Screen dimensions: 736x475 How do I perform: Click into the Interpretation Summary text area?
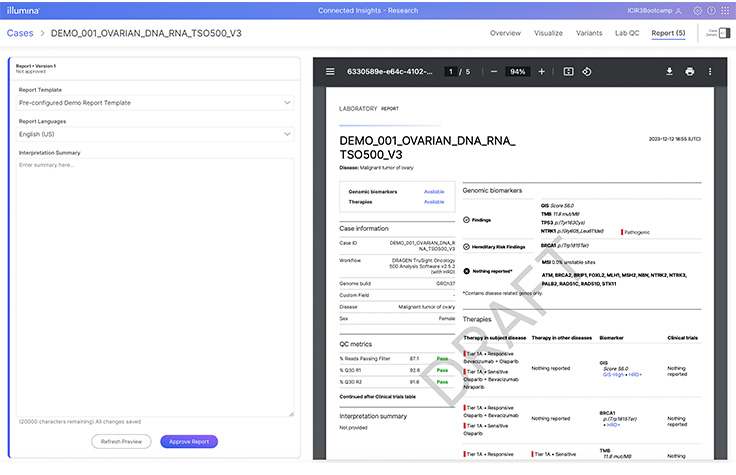coord(156,285)
